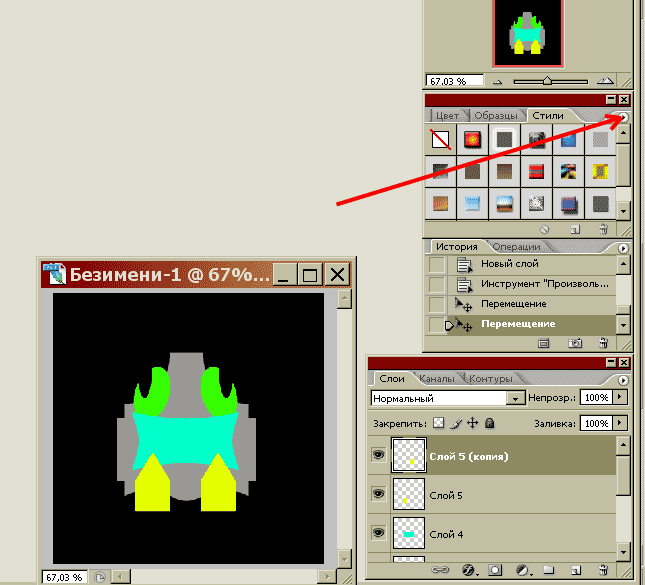This screenshot has width=645, height=585.
Task: Click new adjustment layer icon
Action: pyautogui.click(x=523, y=570)
